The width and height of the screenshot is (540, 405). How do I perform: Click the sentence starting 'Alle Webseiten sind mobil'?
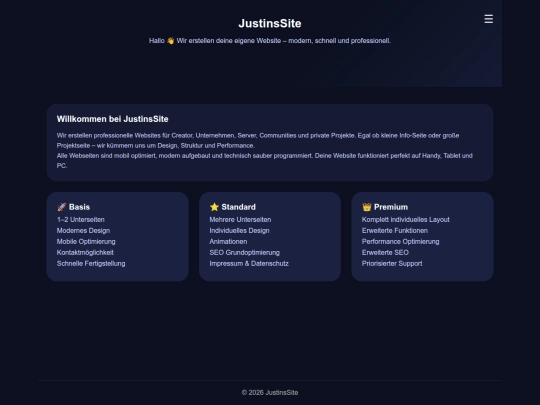click(x=264, y=161)
